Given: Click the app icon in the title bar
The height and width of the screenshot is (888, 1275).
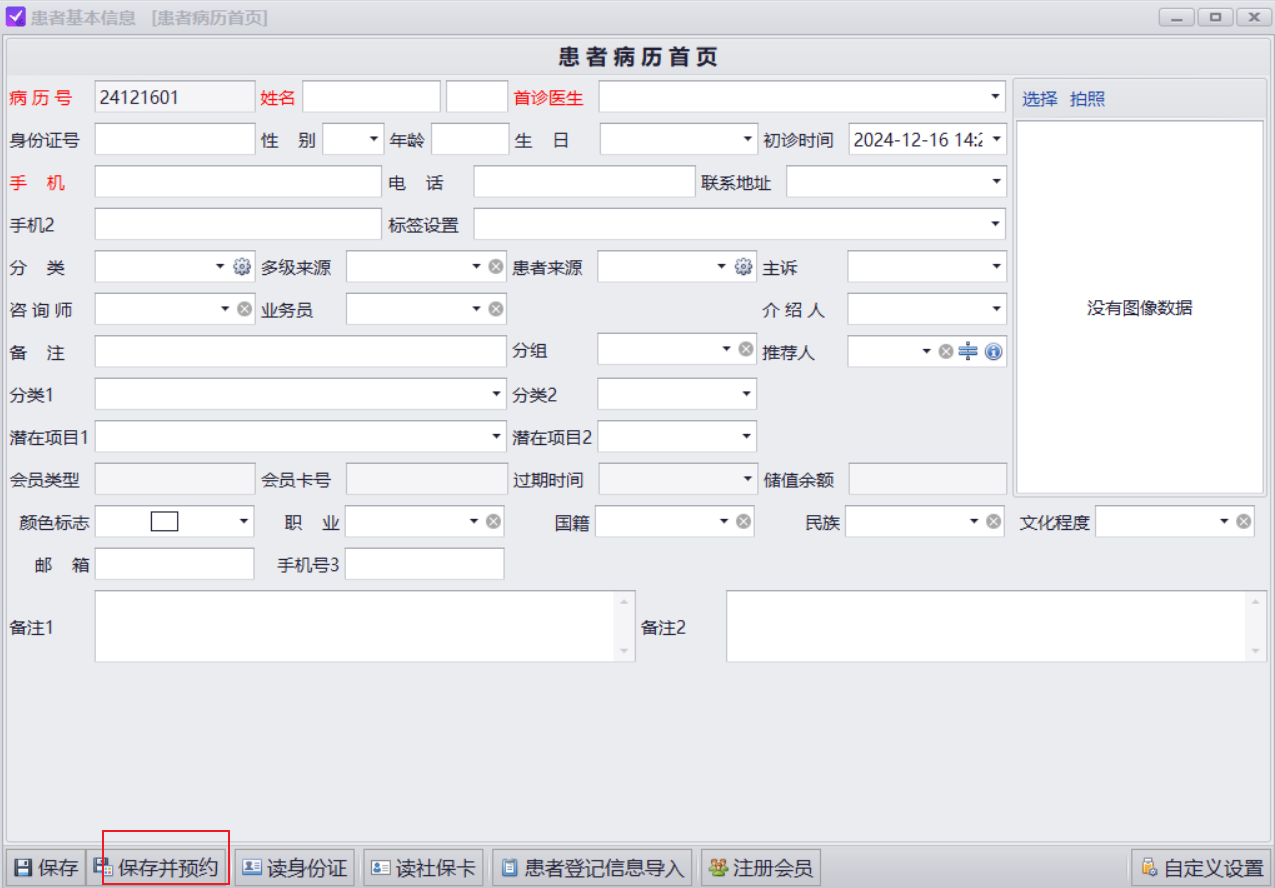Looking at the screenshot, I should tap(16, 17).
